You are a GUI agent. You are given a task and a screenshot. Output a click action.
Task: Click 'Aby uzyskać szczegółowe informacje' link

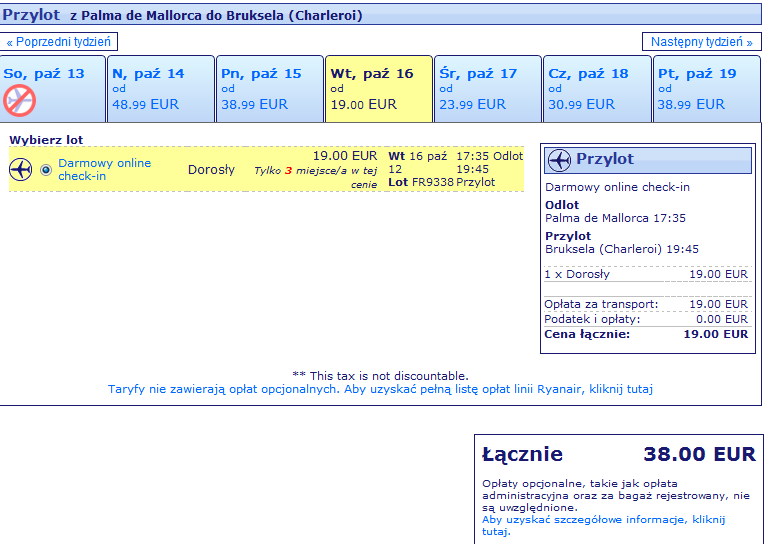click(603, 525)
